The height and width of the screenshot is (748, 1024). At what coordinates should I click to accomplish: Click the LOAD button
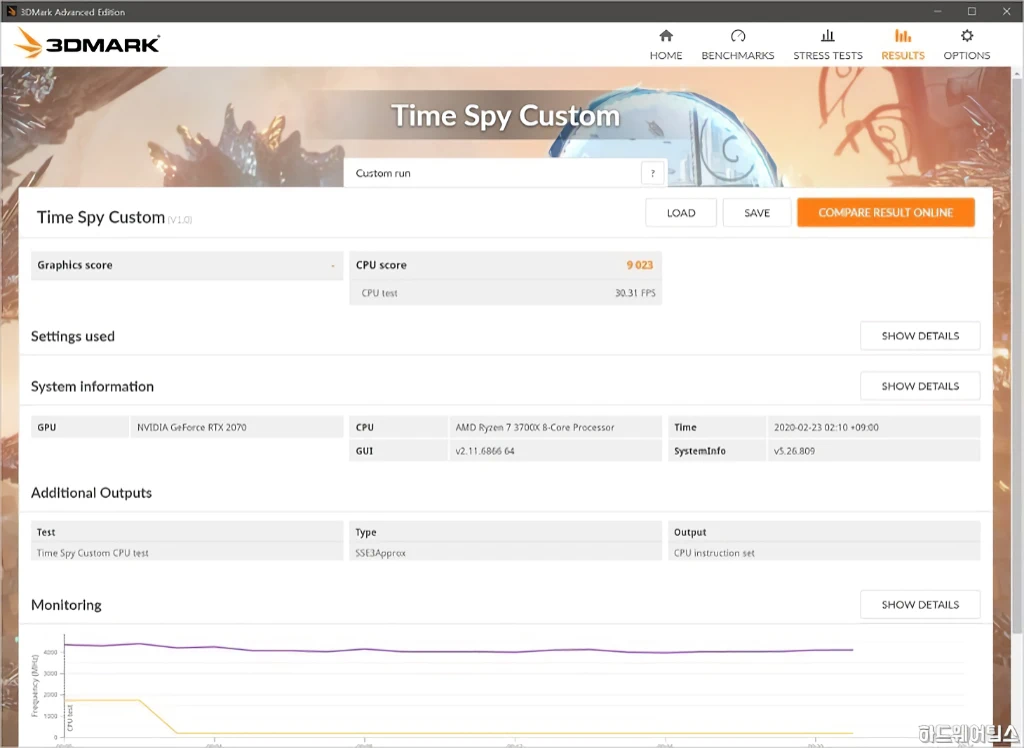pyautogui.click(x=680, y=213)
